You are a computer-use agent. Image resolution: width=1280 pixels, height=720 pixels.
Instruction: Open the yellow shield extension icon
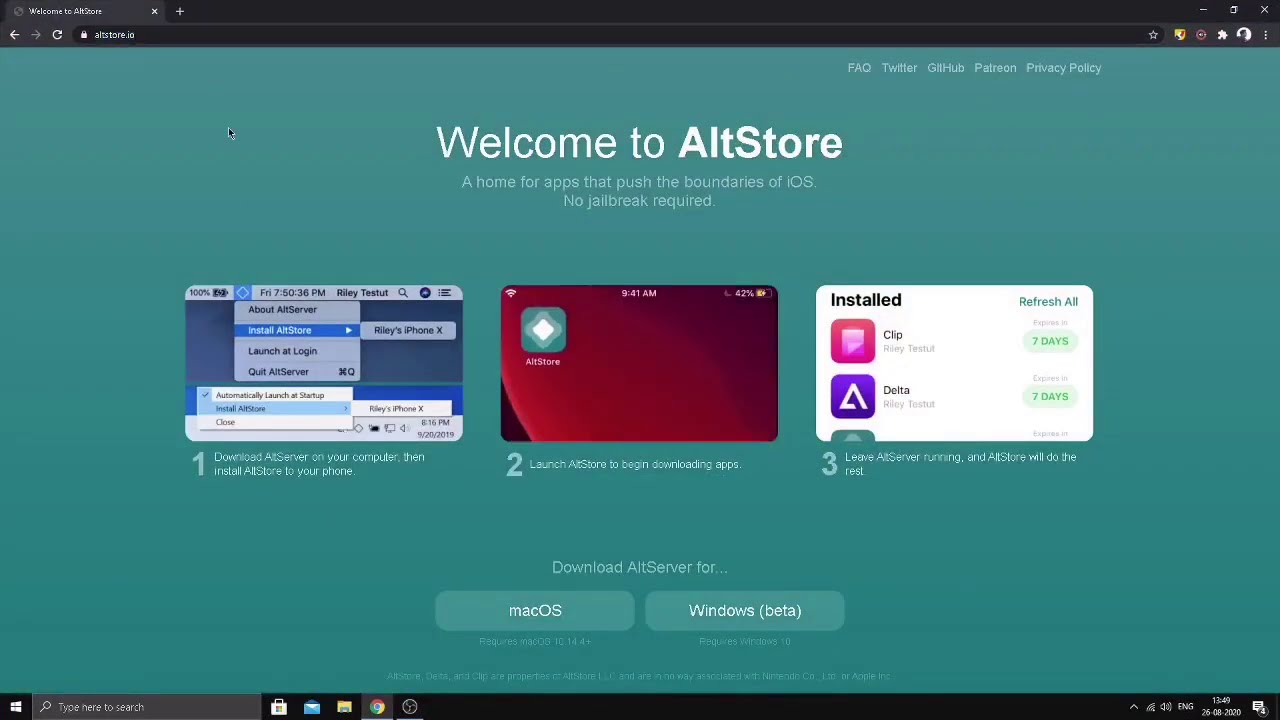point(1180,35)
